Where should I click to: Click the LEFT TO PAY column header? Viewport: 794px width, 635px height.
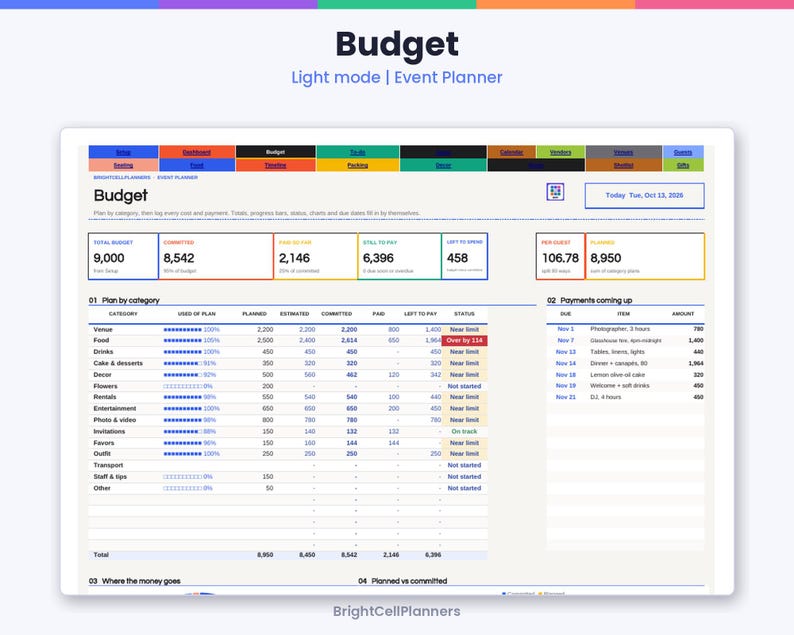(420, 314)
